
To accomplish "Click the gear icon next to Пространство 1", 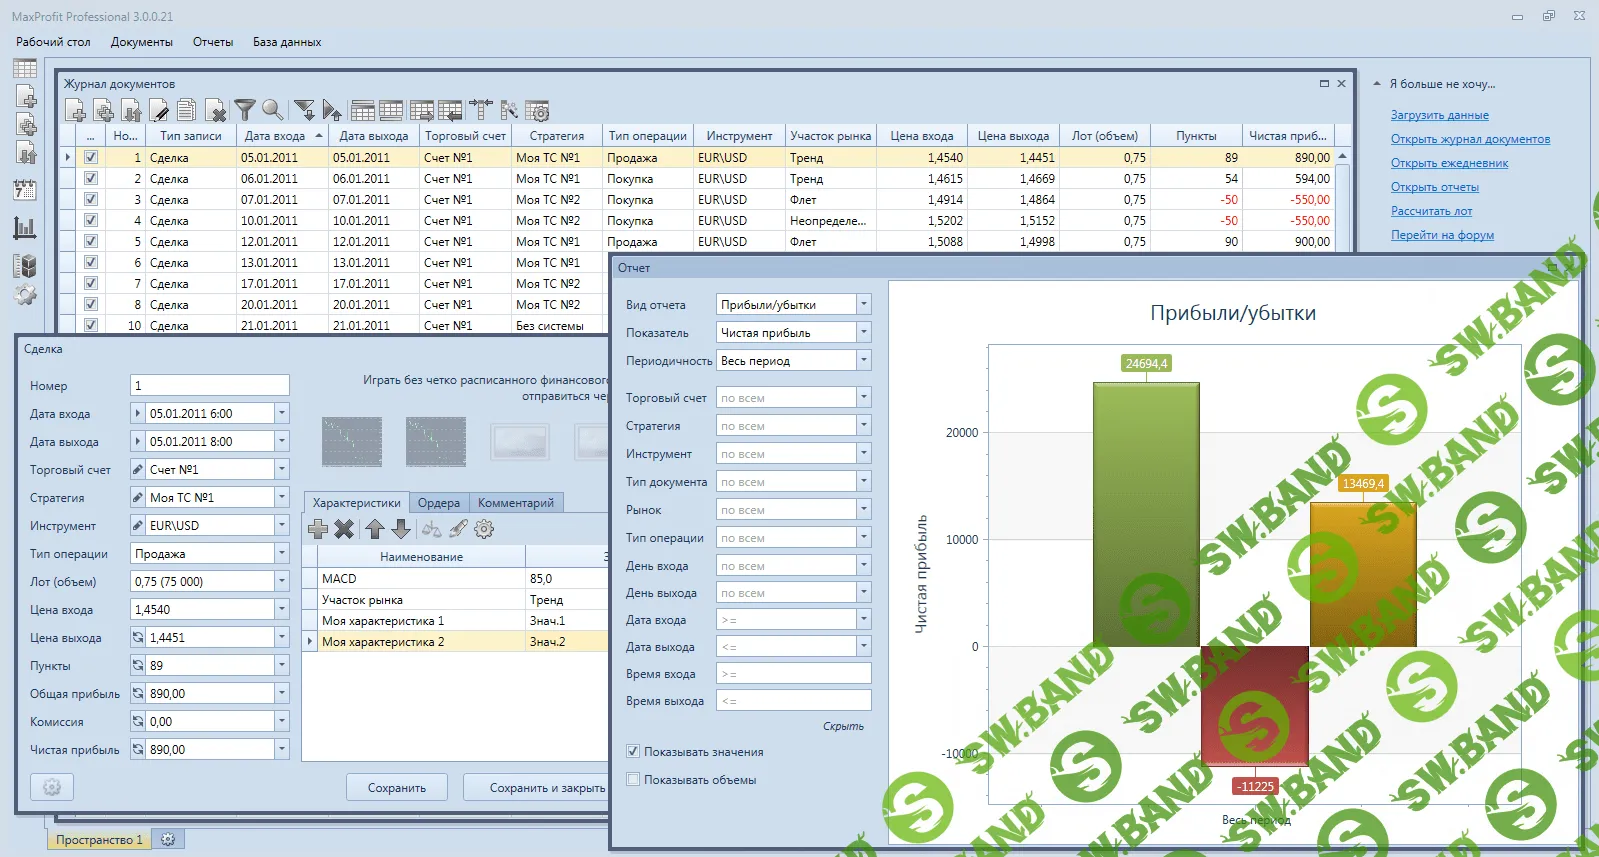I will click(x=168, y=840).
